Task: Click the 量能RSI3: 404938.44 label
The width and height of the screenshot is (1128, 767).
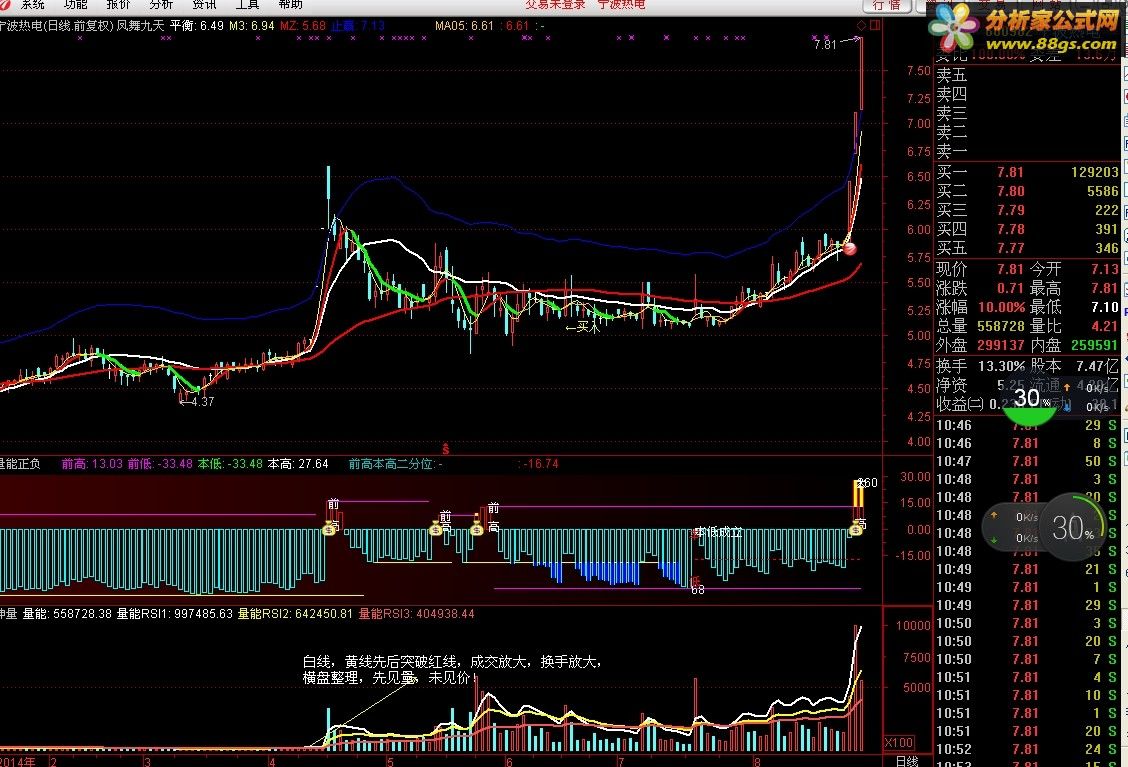Action: tap(417, 614)
